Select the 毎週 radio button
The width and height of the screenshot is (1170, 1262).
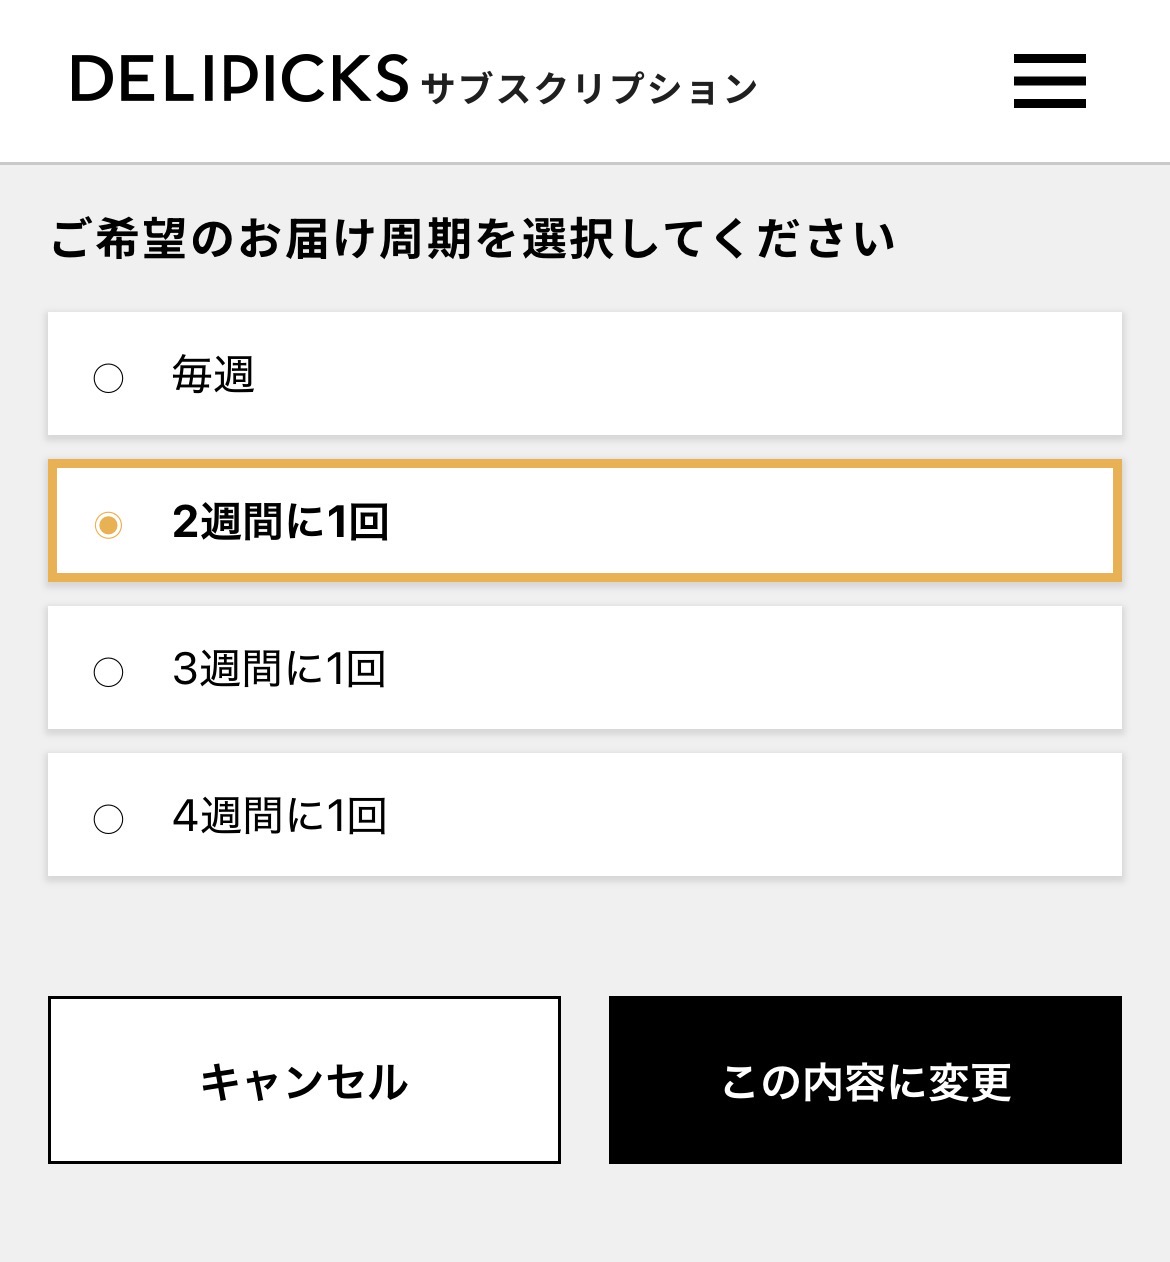pos(108,378)
